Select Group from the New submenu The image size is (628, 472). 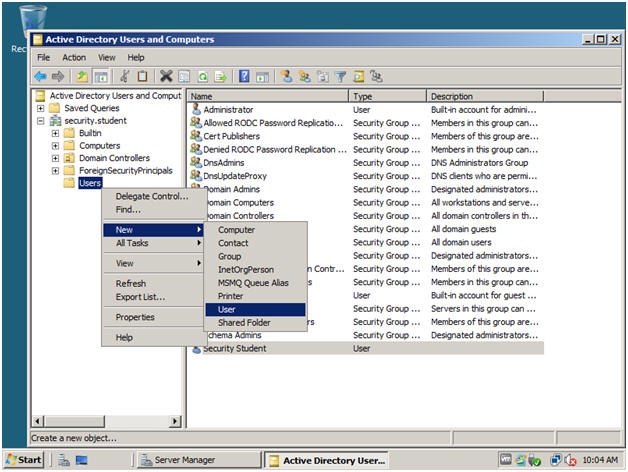click(x=255, y=256)
